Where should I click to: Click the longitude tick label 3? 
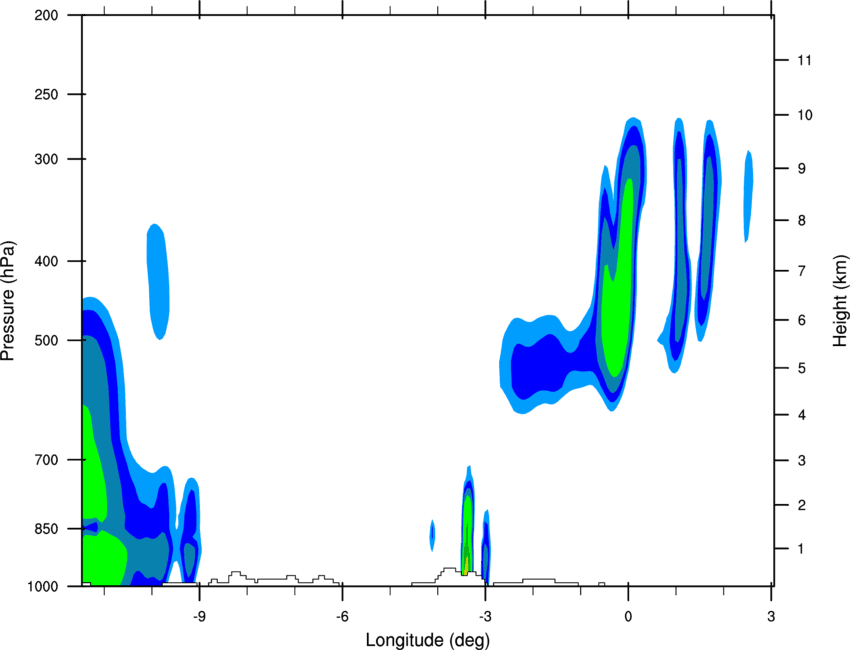tap(771, 616)
